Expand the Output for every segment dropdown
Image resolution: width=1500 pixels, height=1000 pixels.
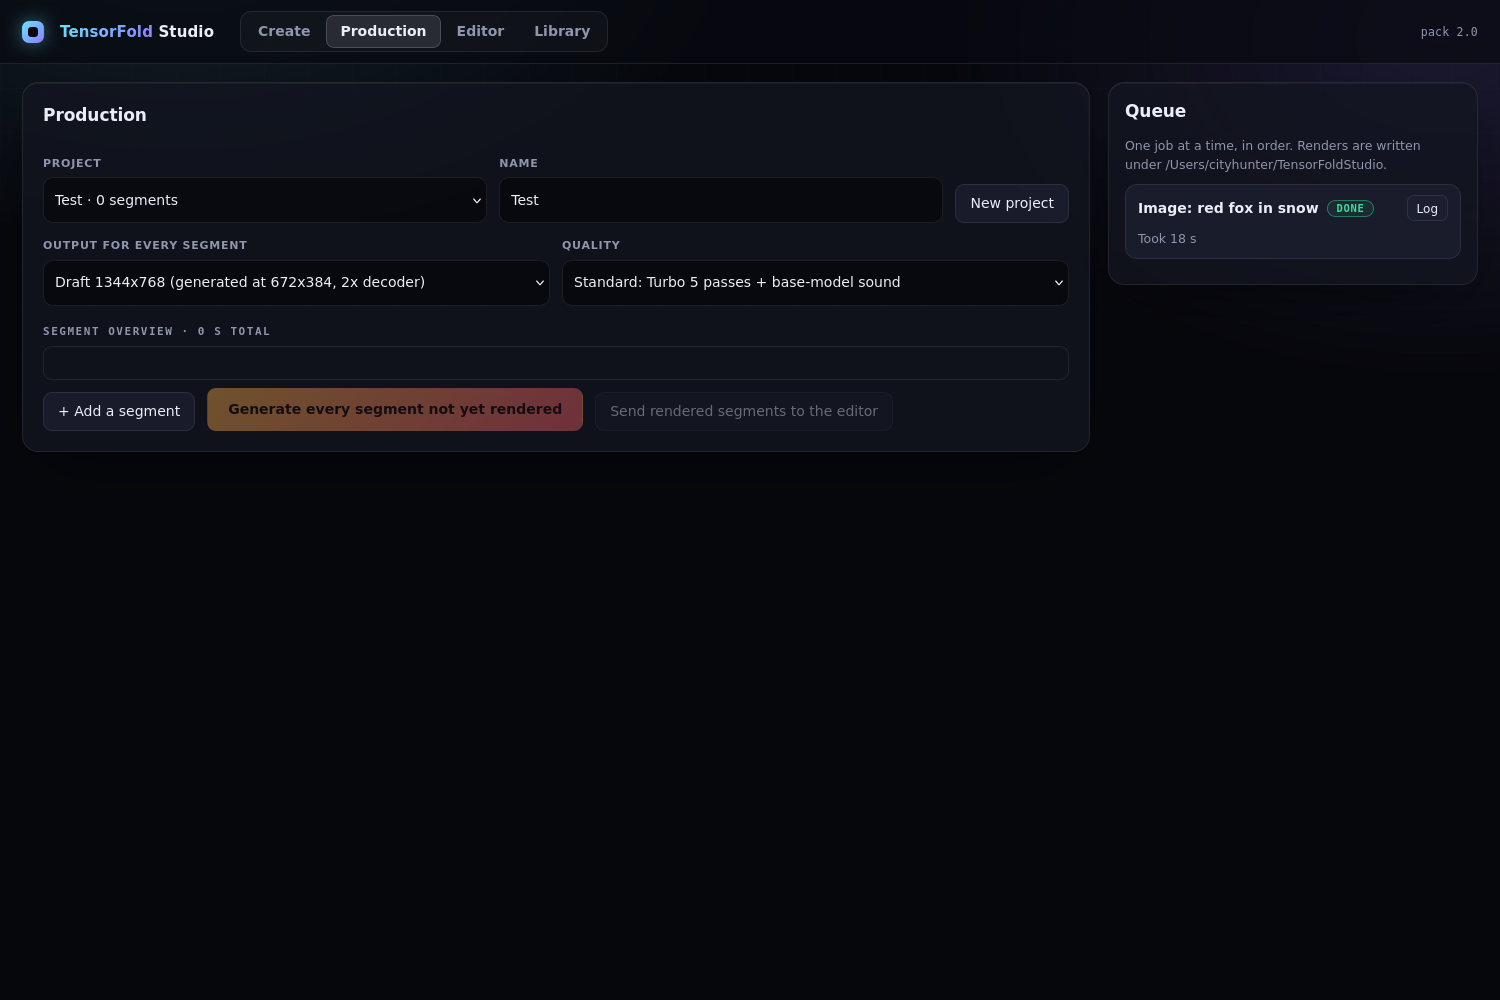click(296, 283)
